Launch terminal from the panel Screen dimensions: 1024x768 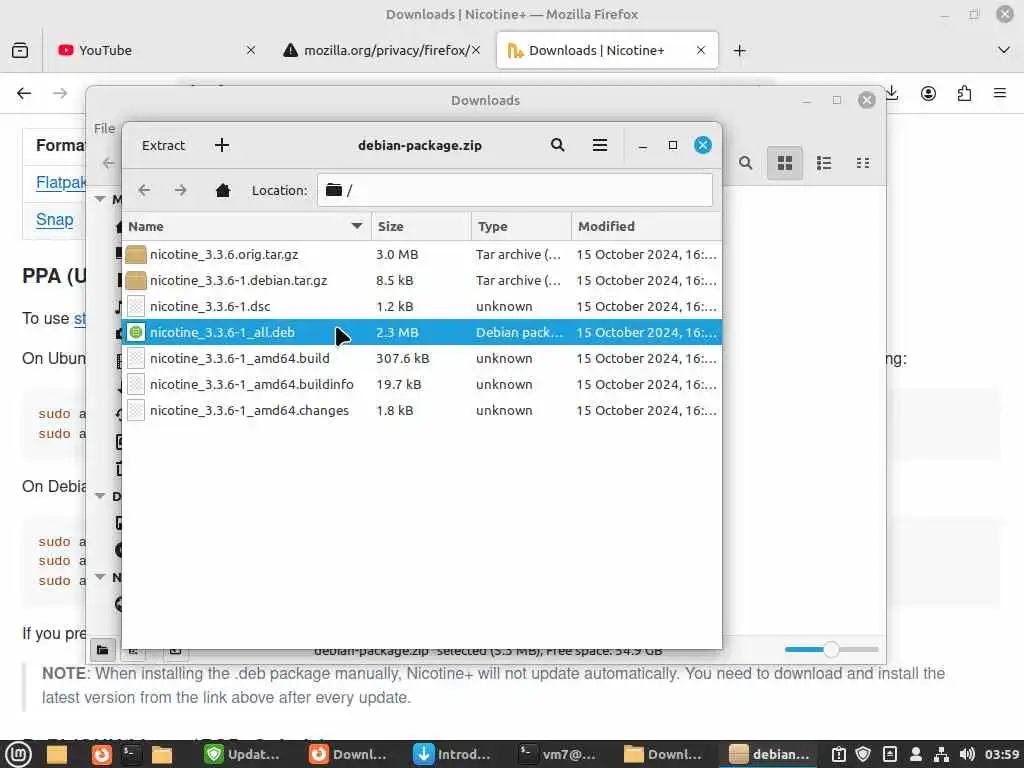[131, 754]
